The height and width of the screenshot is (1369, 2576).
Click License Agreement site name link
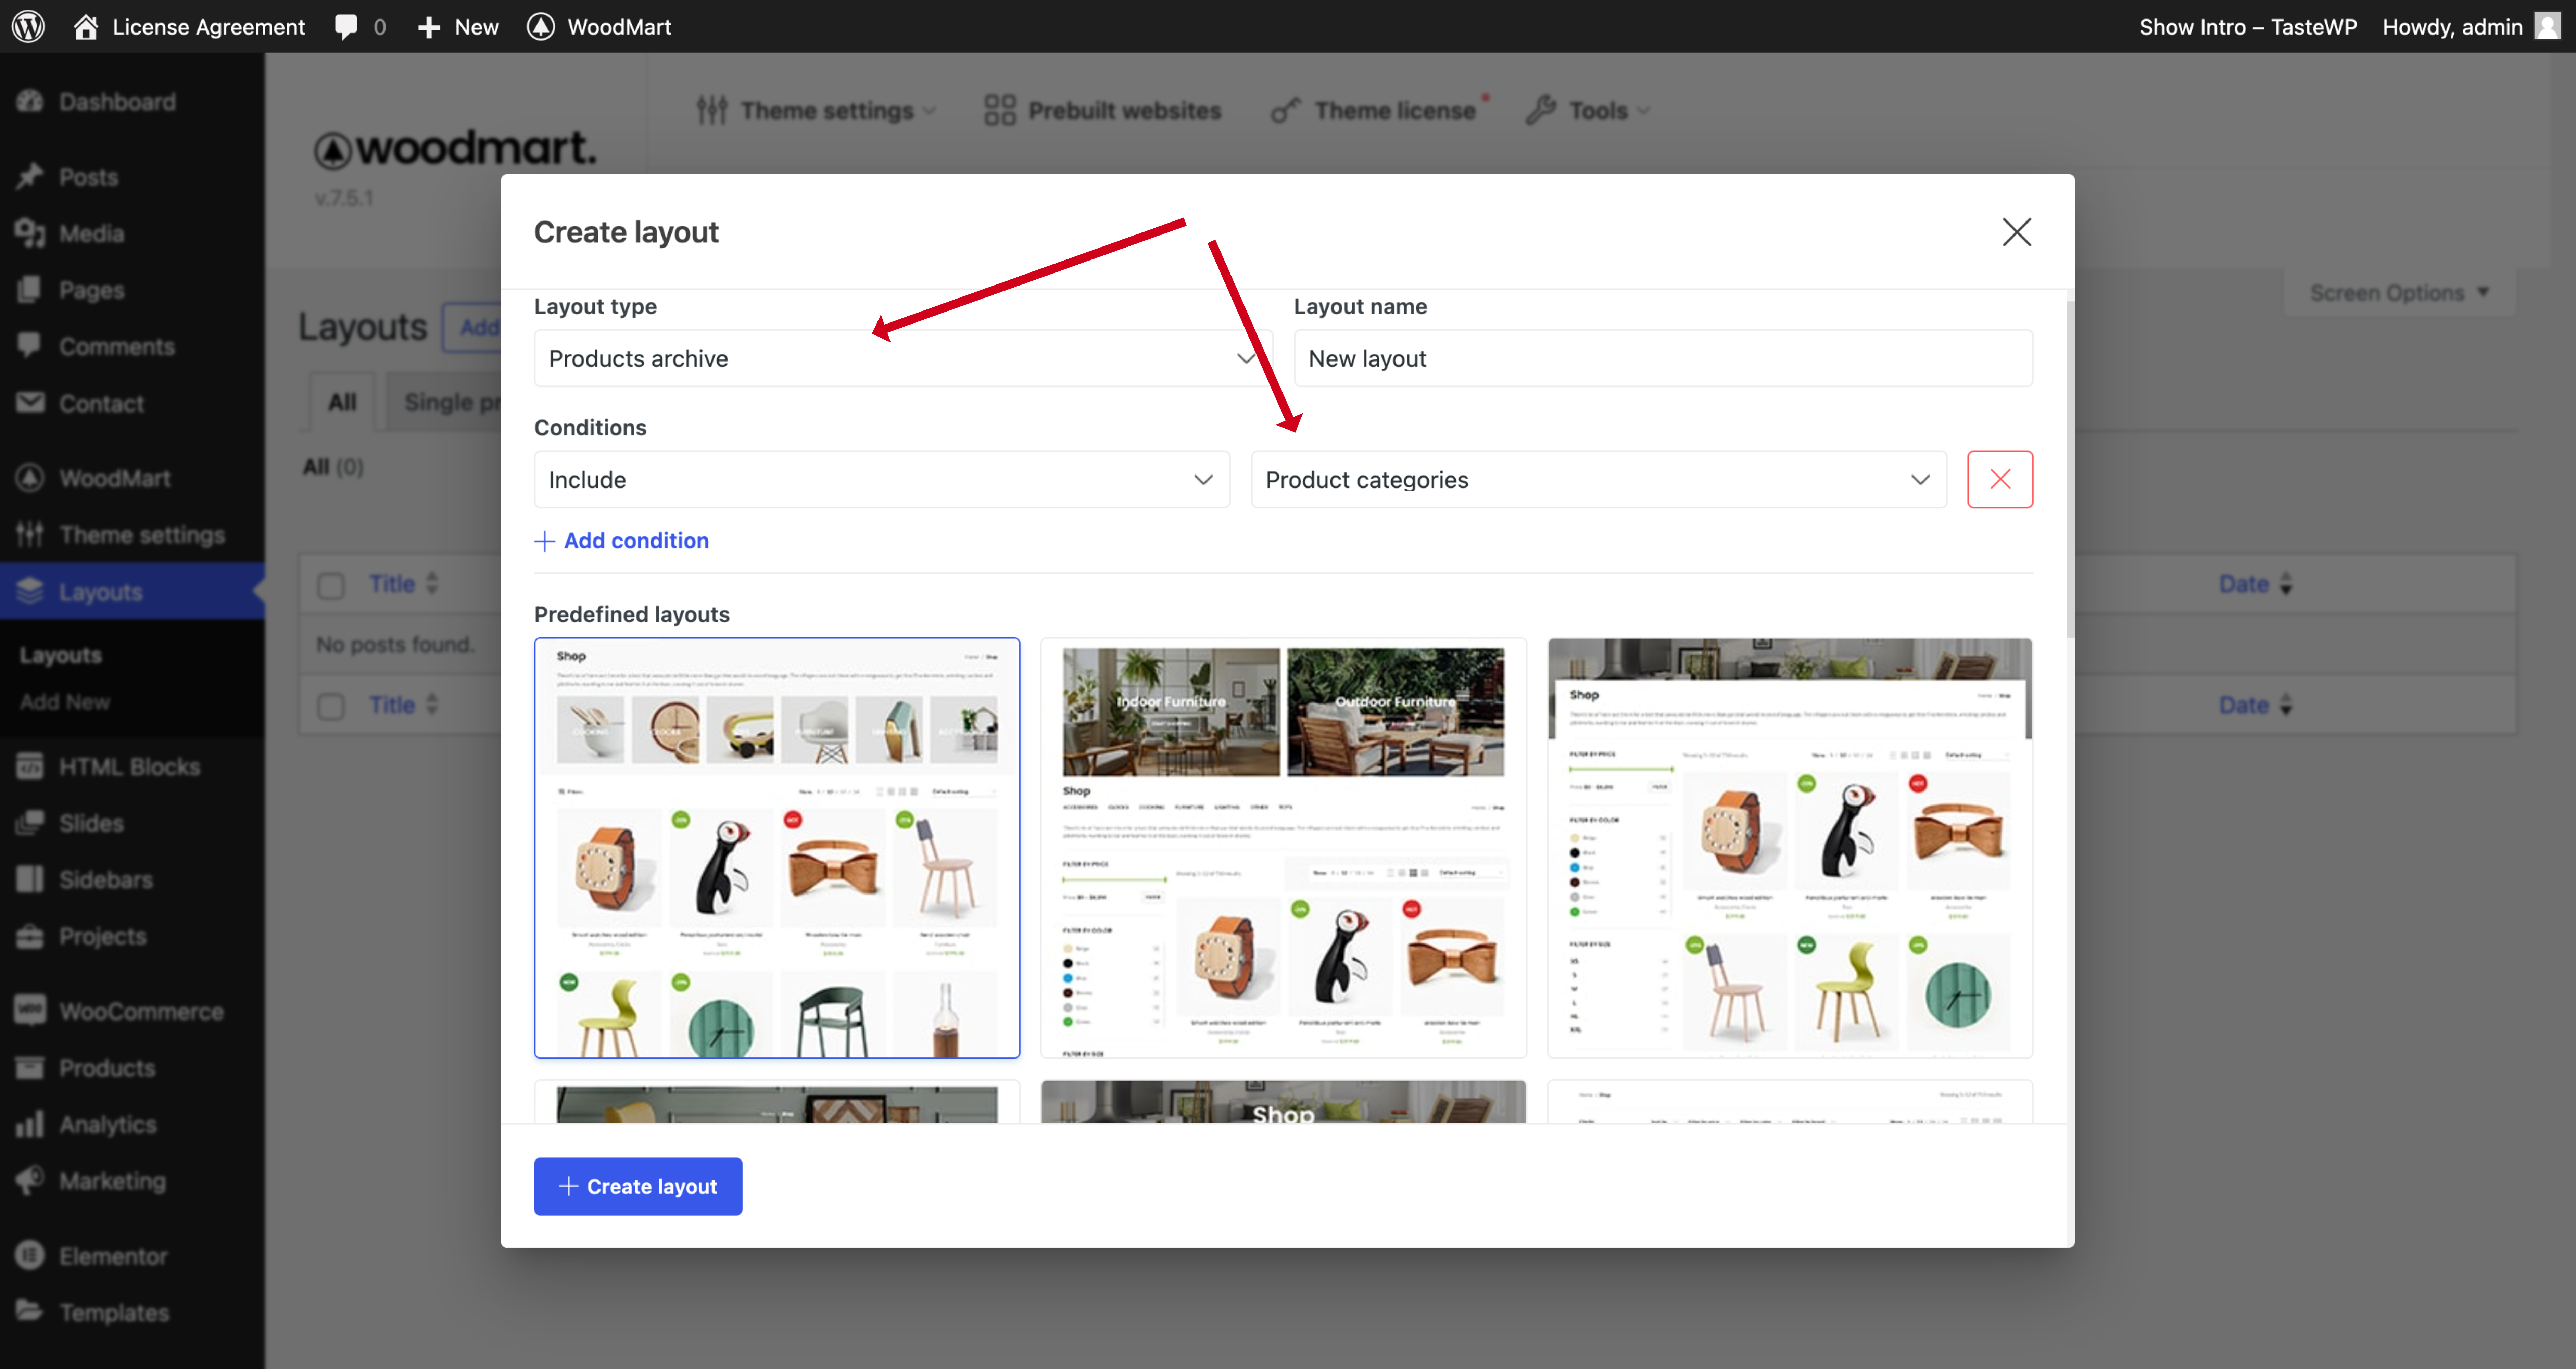[208, 27]
